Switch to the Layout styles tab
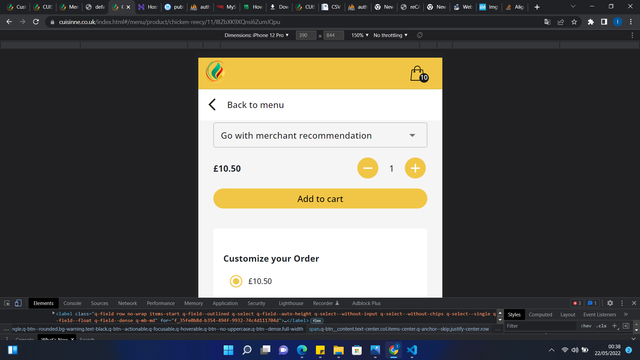 click(568, 315)
